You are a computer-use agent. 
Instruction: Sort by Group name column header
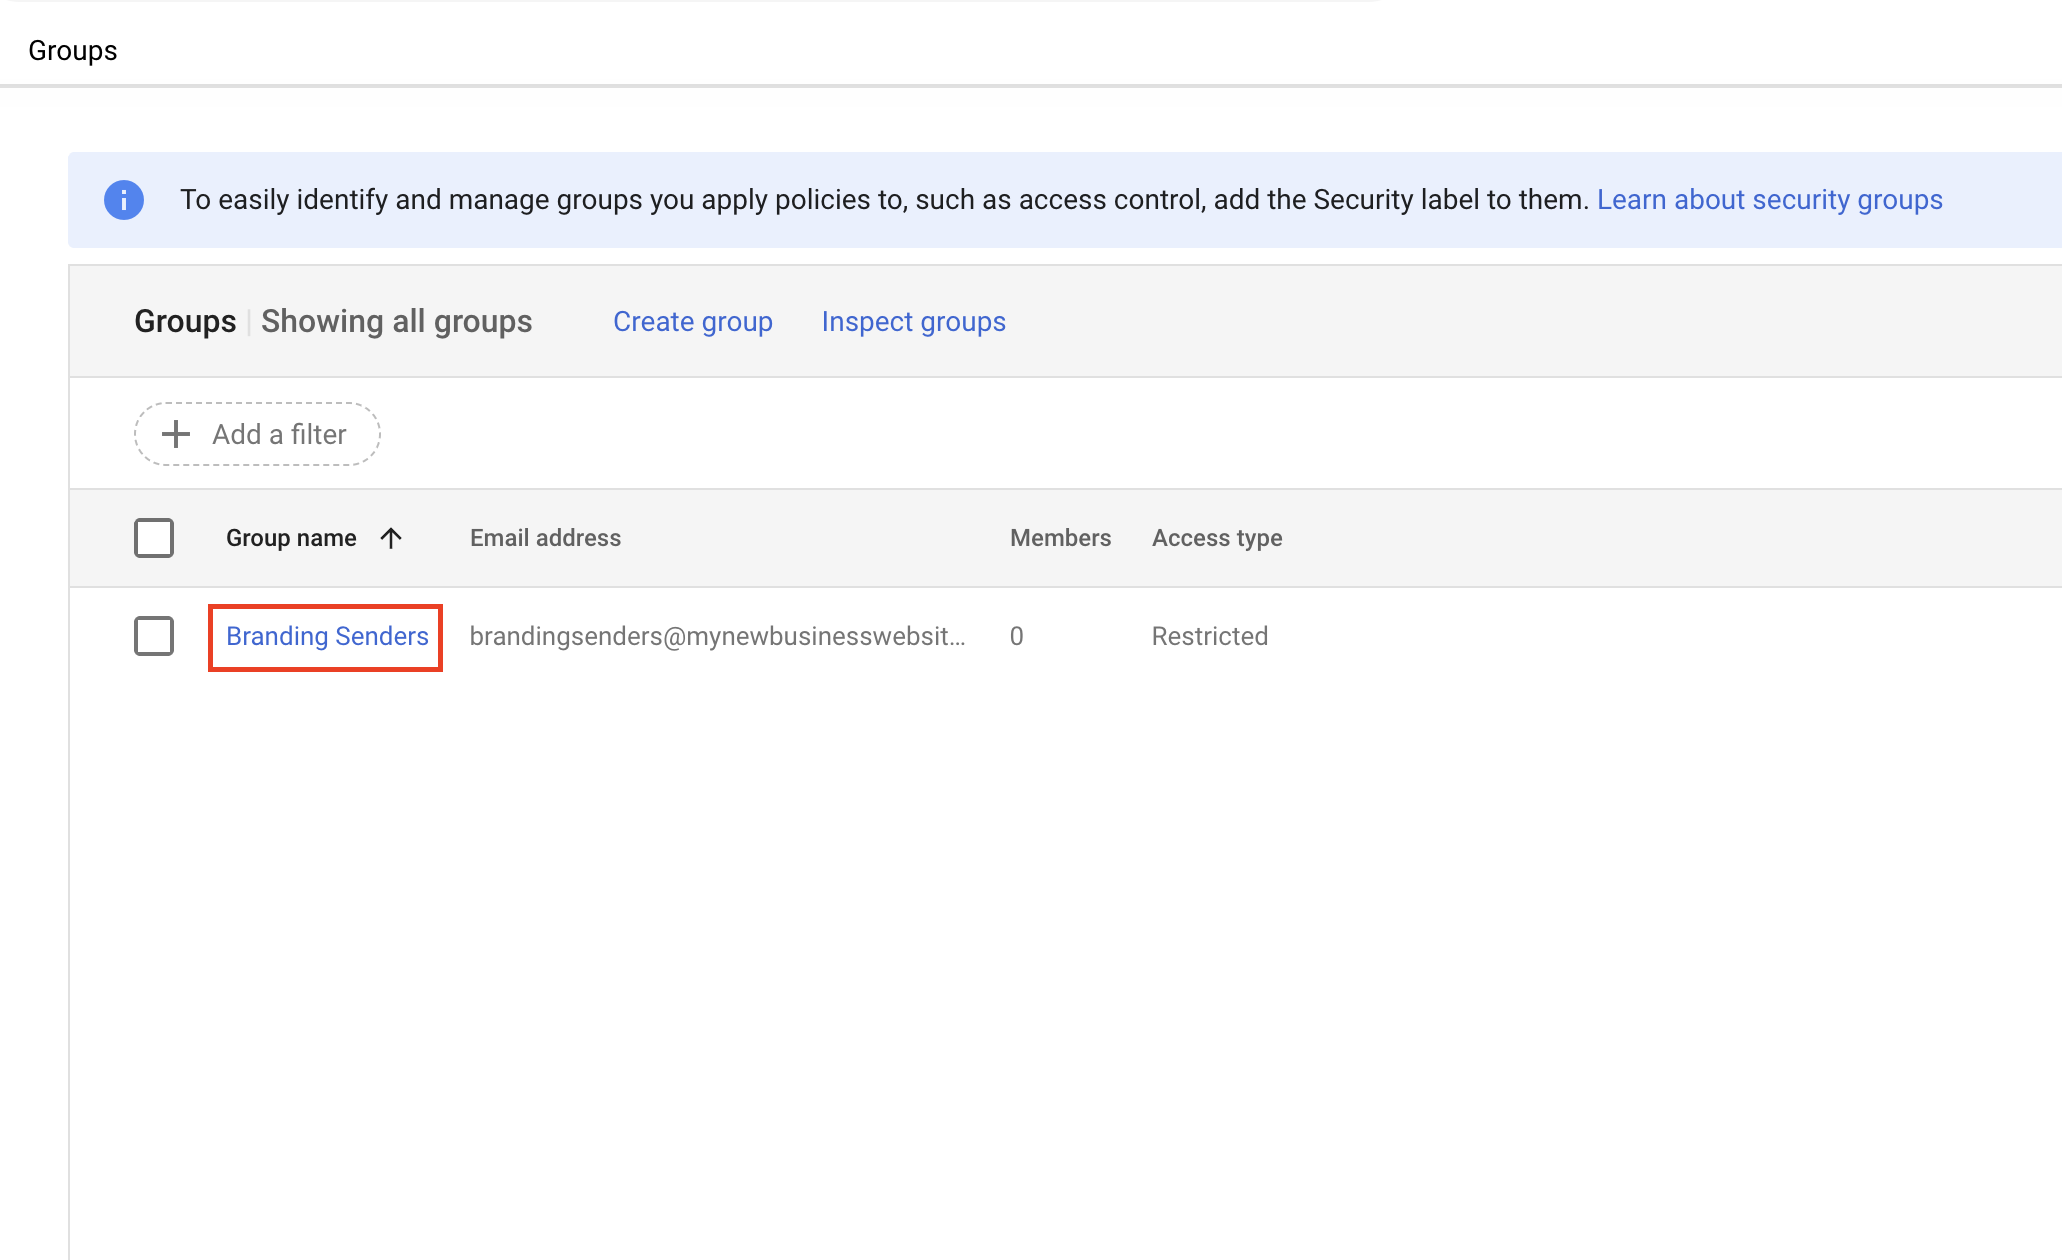pos(291,538)
